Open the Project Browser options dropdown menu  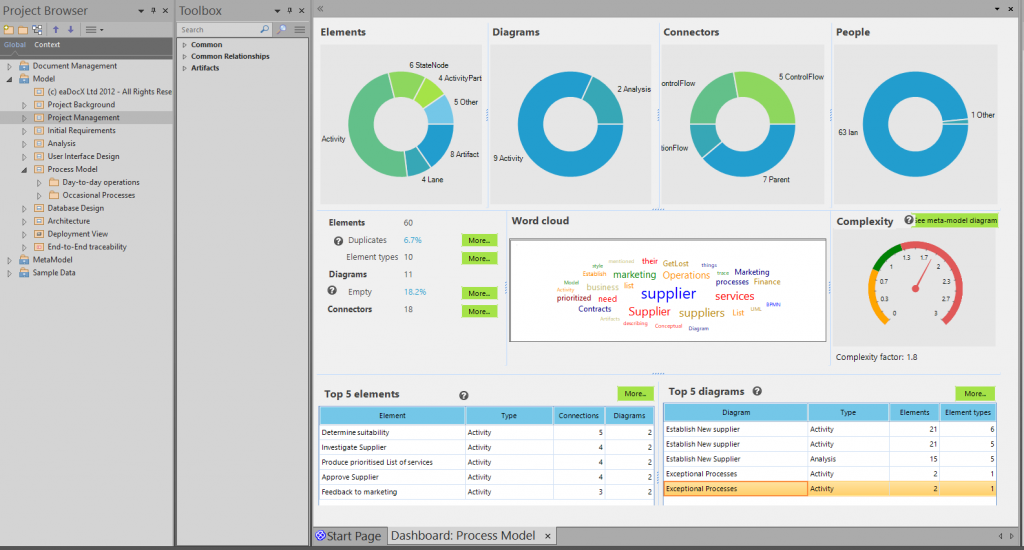95,30
